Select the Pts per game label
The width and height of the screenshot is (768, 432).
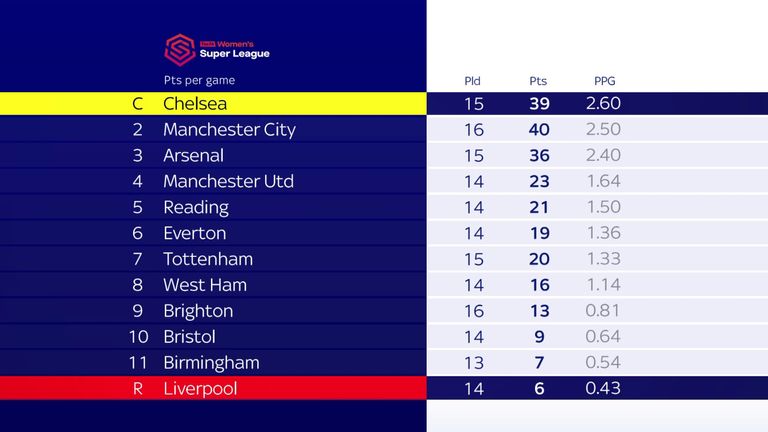pyautogui.click(x=199, y=80)
